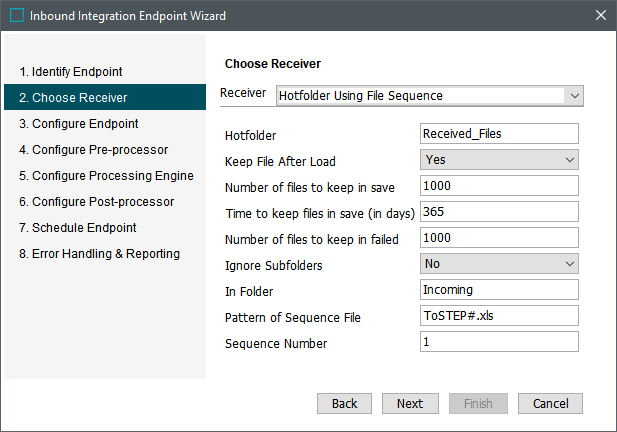Viewport: 617px width, 432px height.
Task: Go to Identify Endpoint step
Action: pos(71,72)
